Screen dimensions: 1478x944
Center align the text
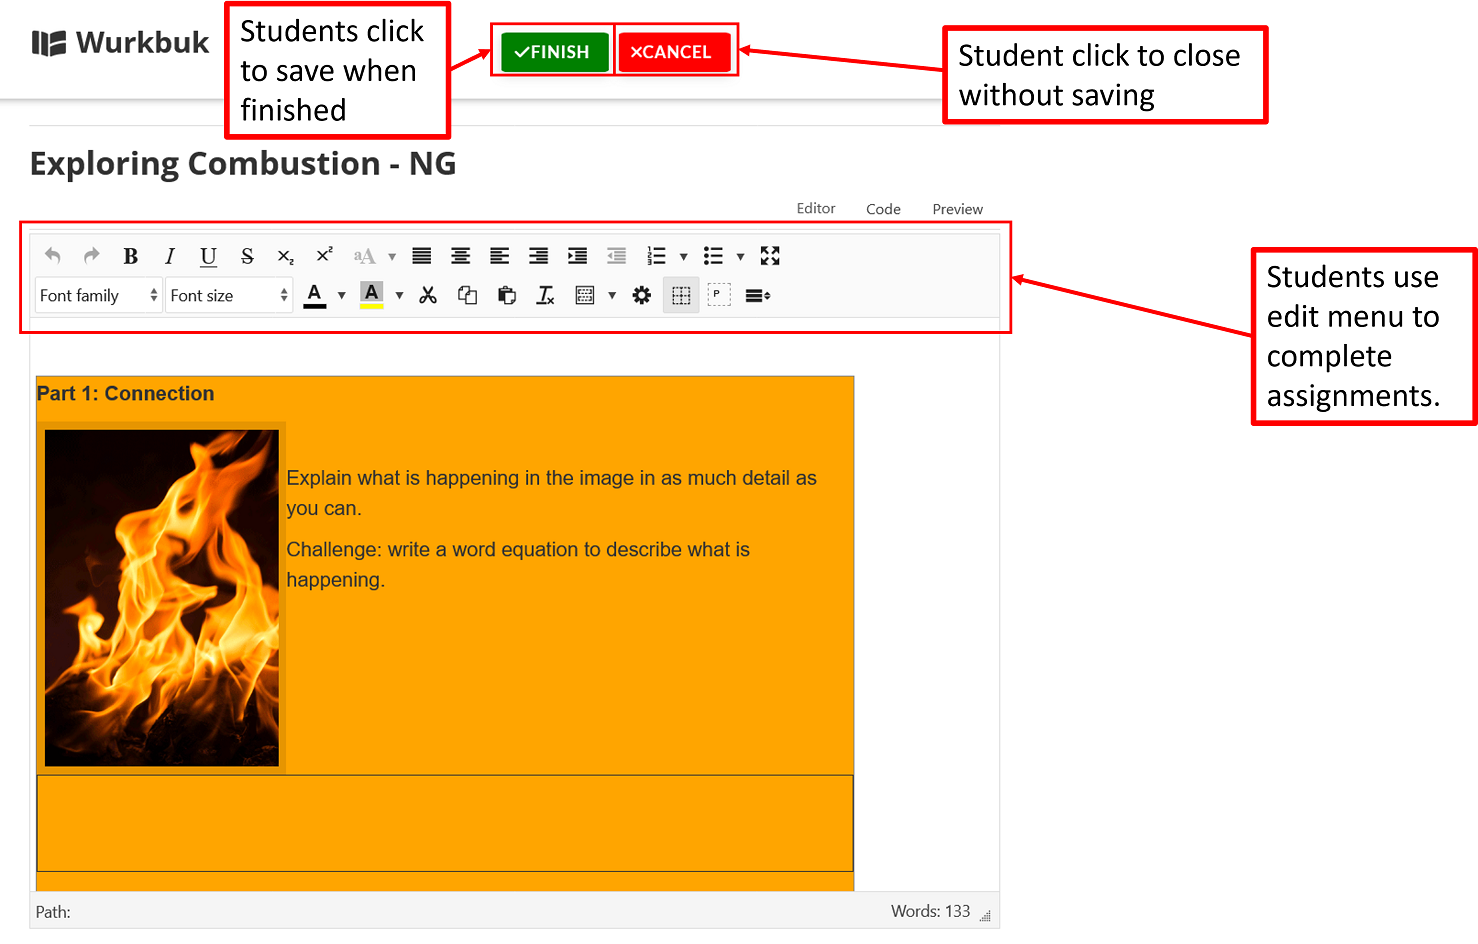coord(460,256)
